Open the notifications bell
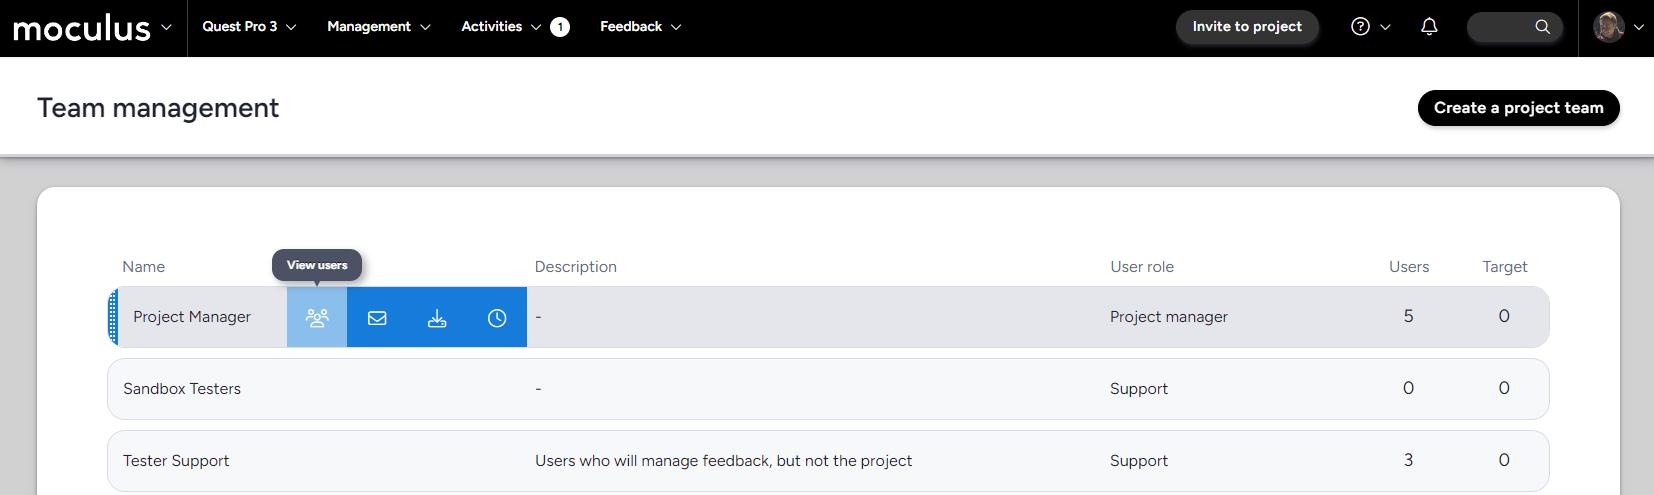The width and height of the screenshot is (1654, 495). 1429,27
